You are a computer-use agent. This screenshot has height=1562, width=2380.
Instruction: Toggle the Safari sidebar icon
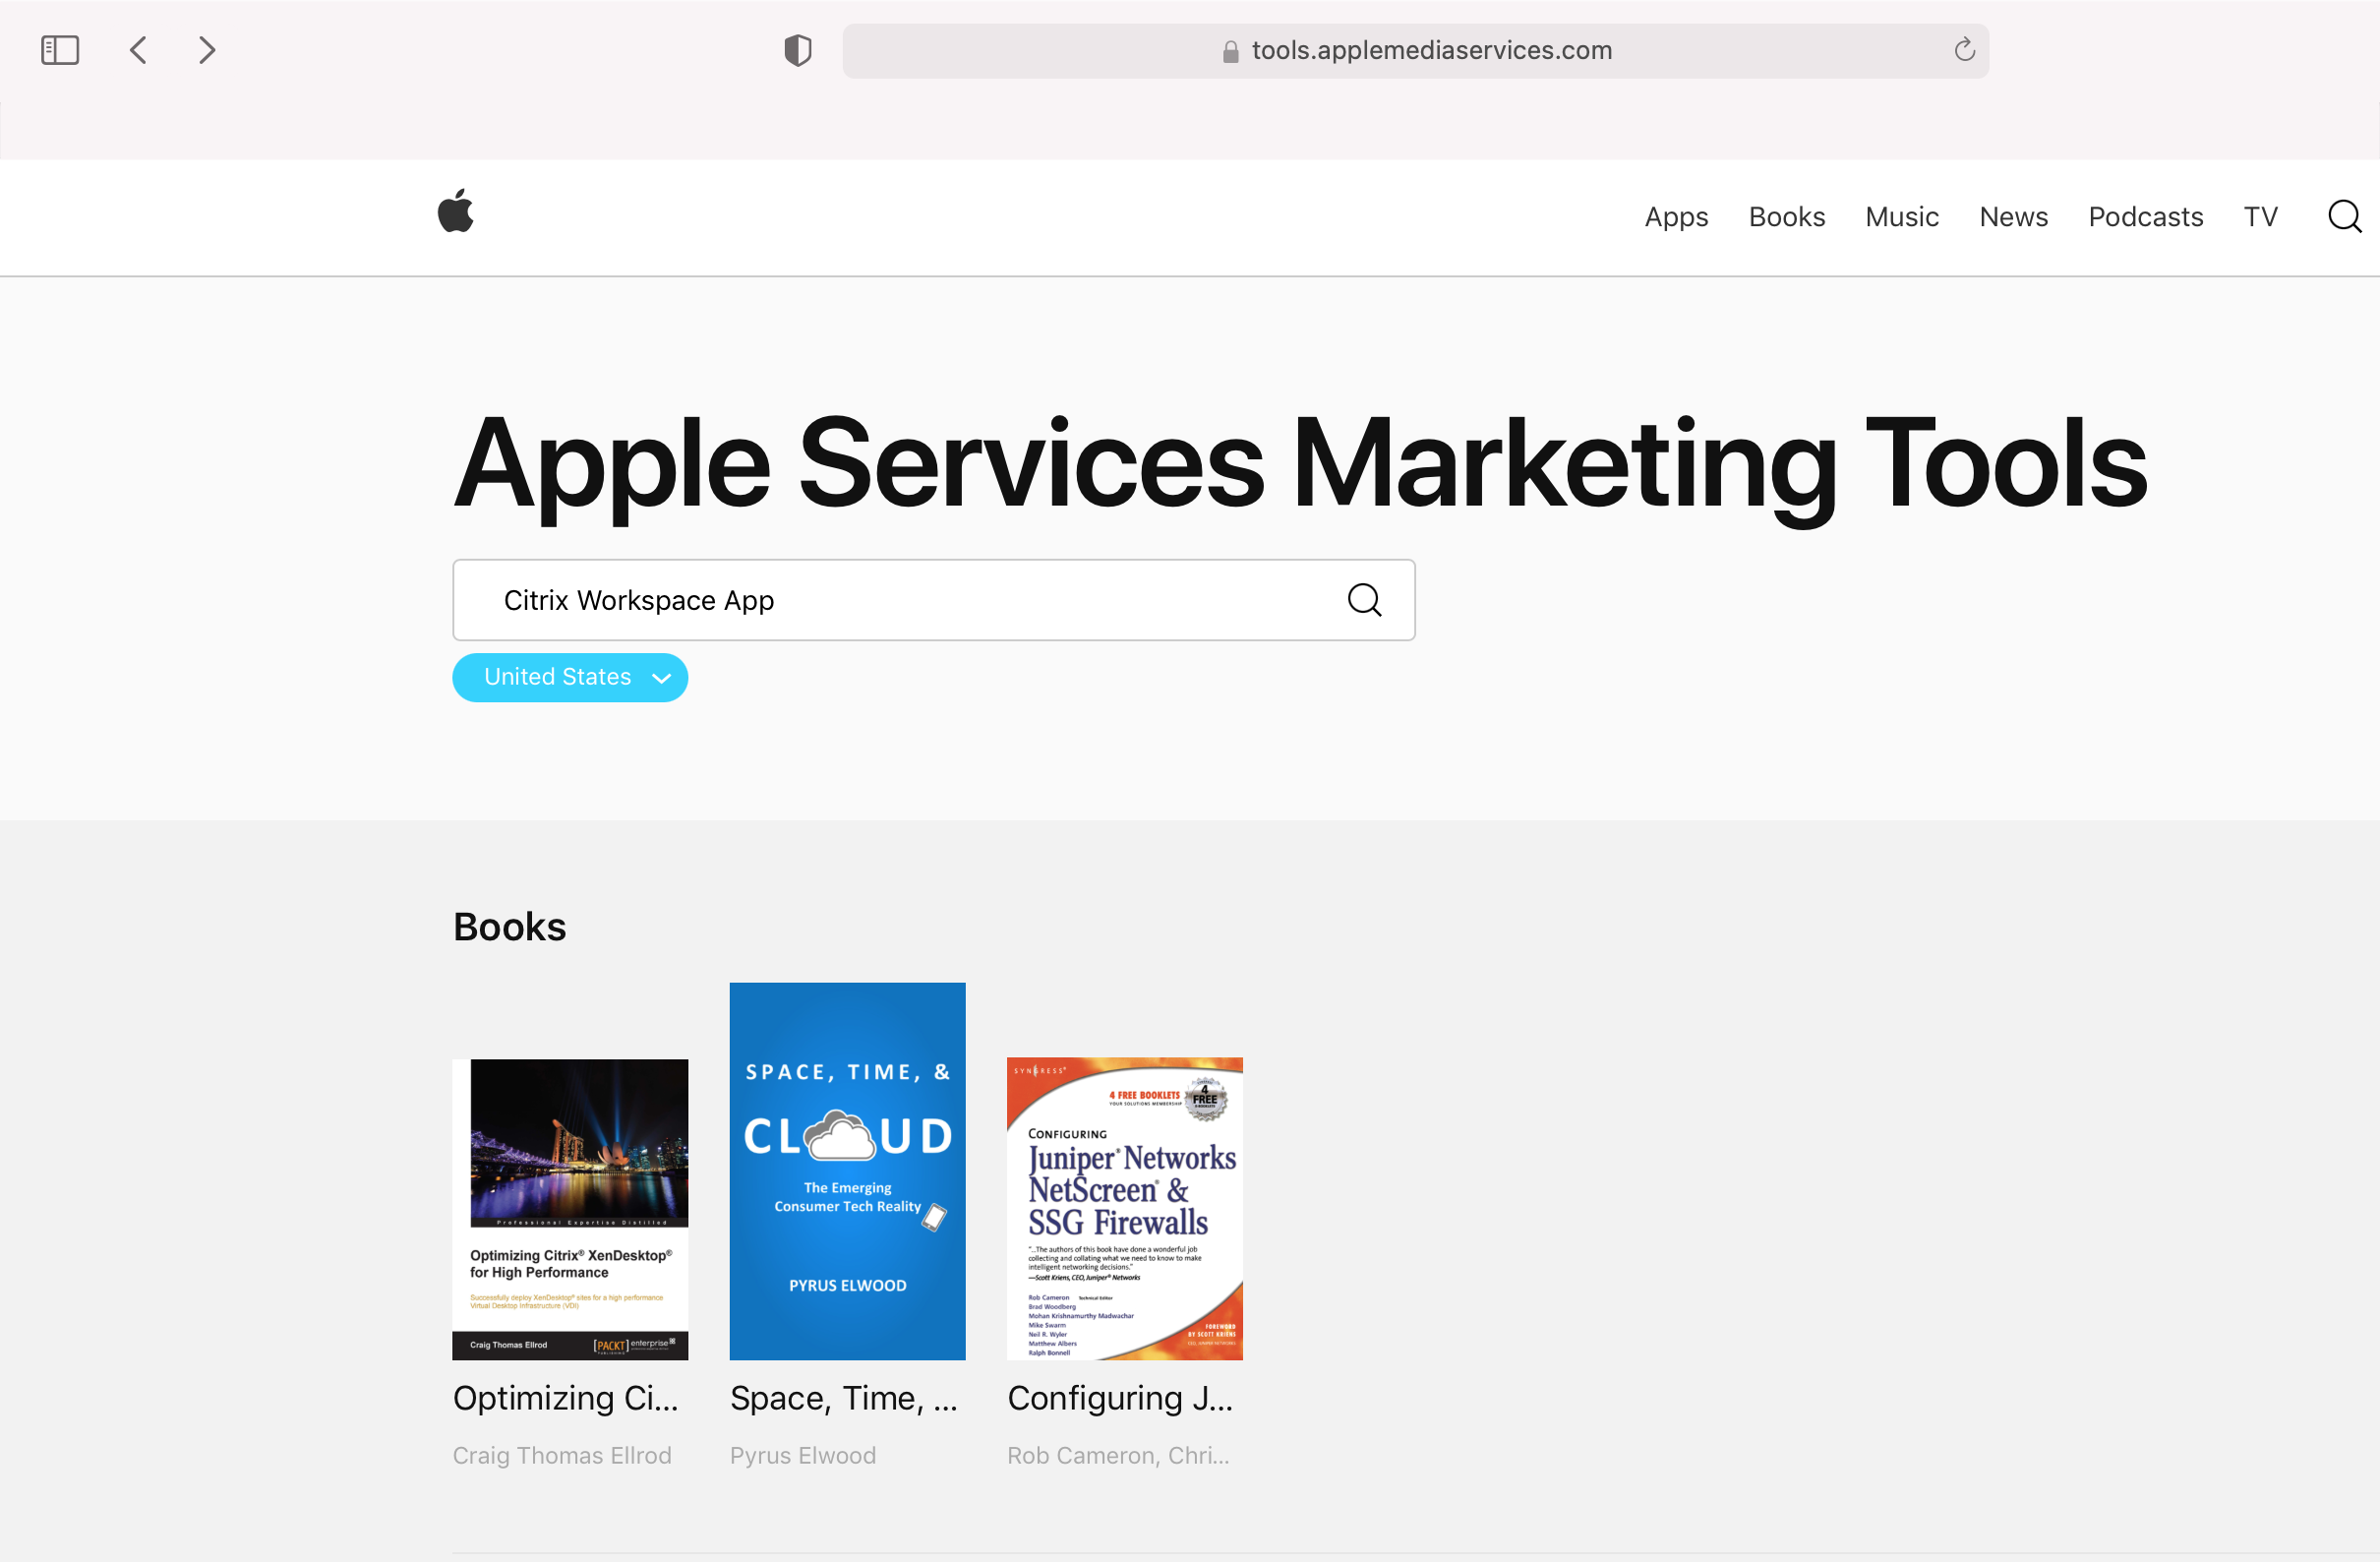click(x=60, y=50)
